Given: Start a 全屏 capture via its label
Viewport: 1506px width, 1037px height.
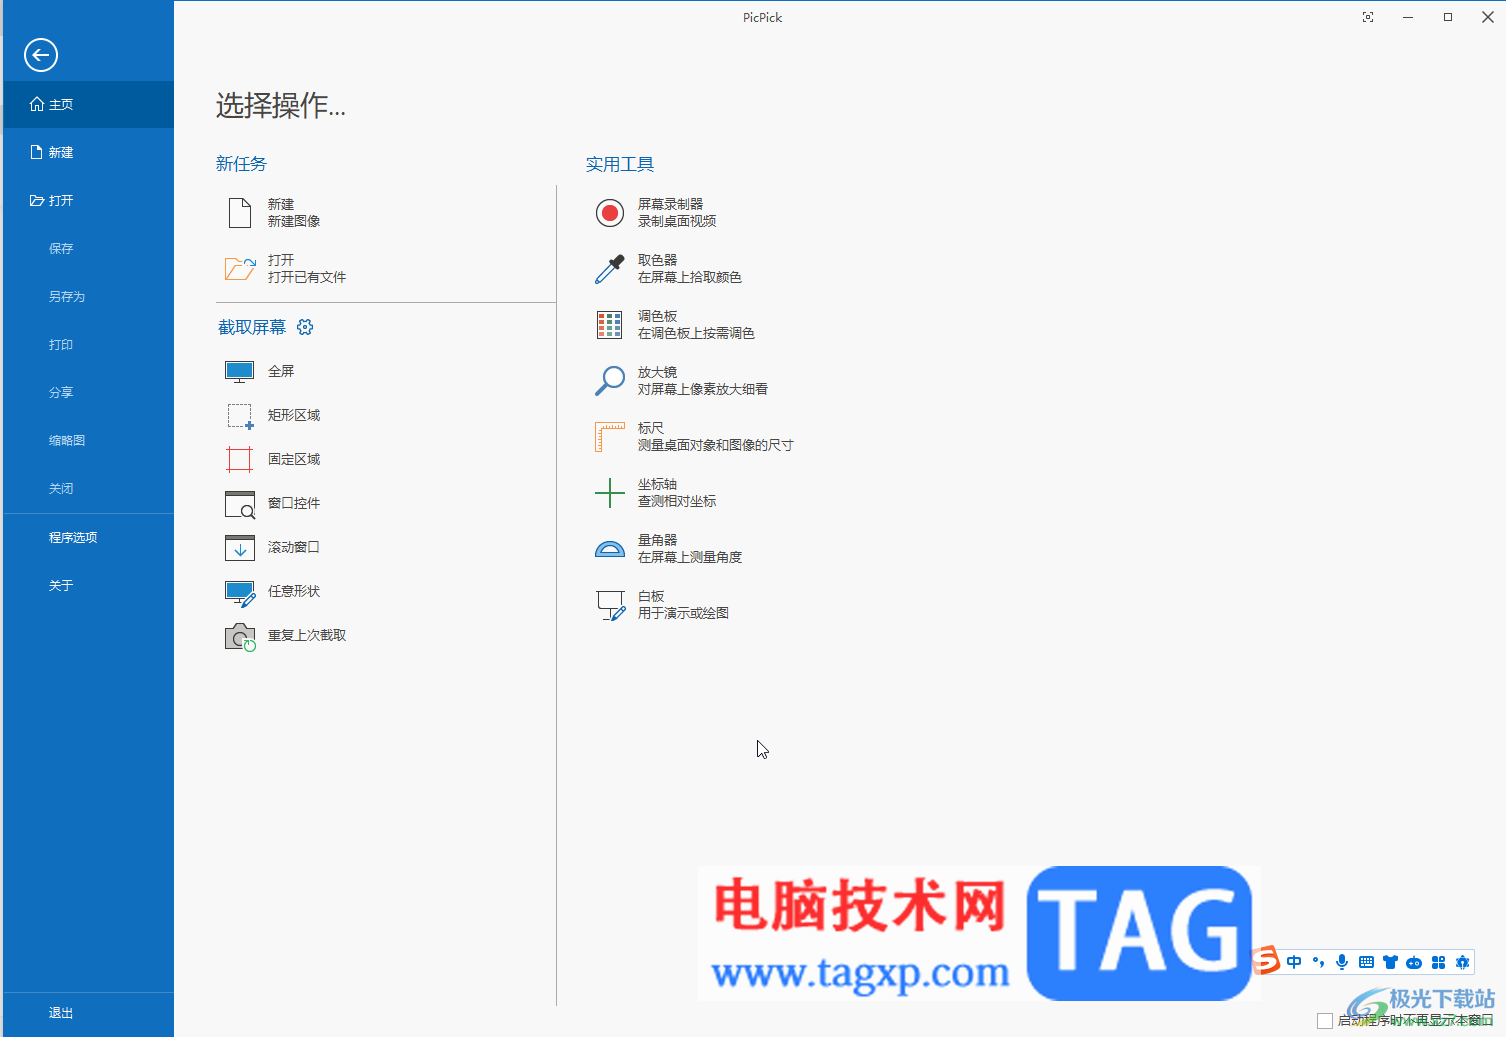Looking at the screenshot, I should click(x=281, y=371).
